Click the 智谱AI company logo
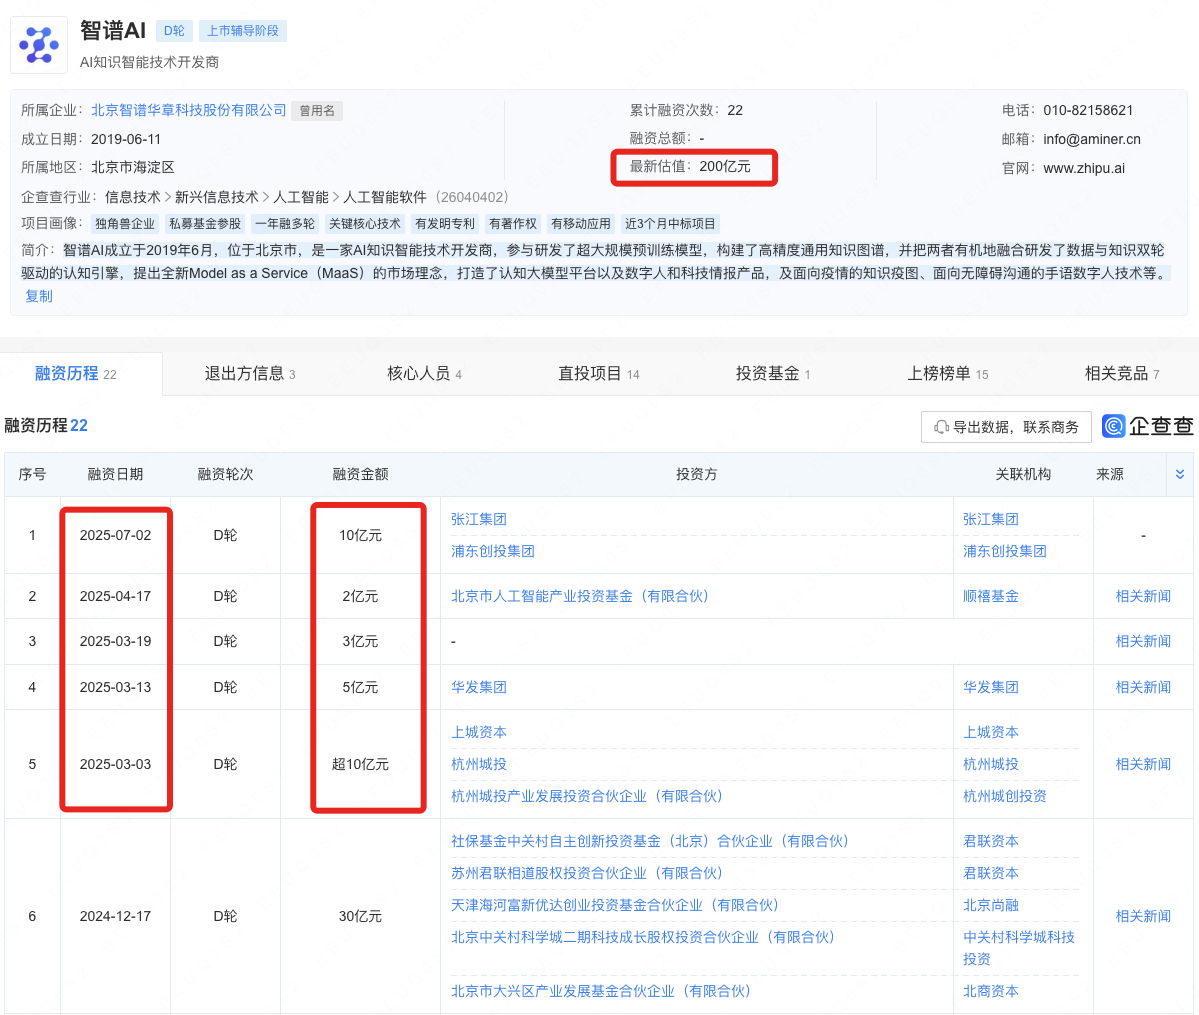1199x1015 pixels. click(x=38, y=44)
